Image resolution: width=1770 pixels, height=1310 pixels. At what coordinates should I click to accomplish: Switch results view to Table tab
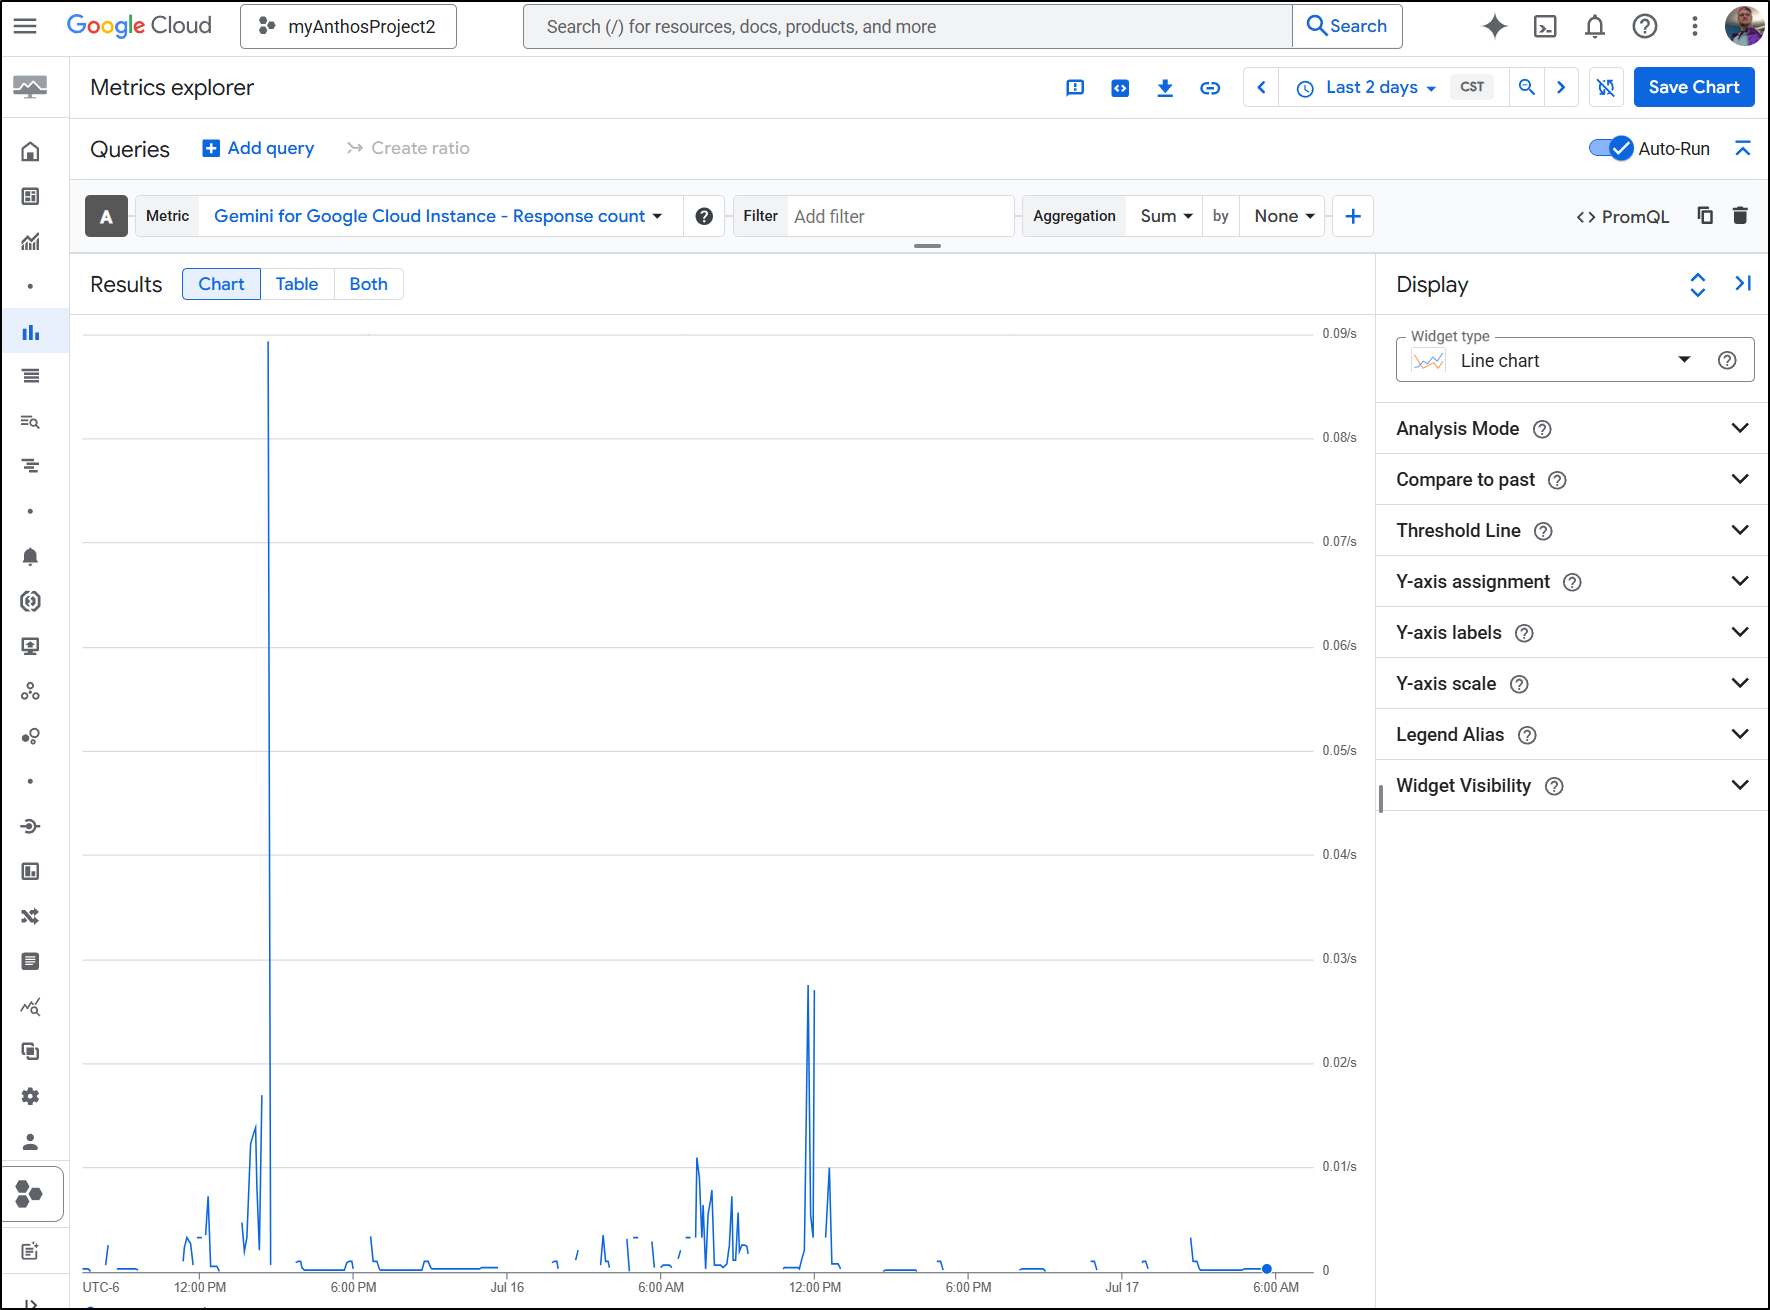[297, 284]
